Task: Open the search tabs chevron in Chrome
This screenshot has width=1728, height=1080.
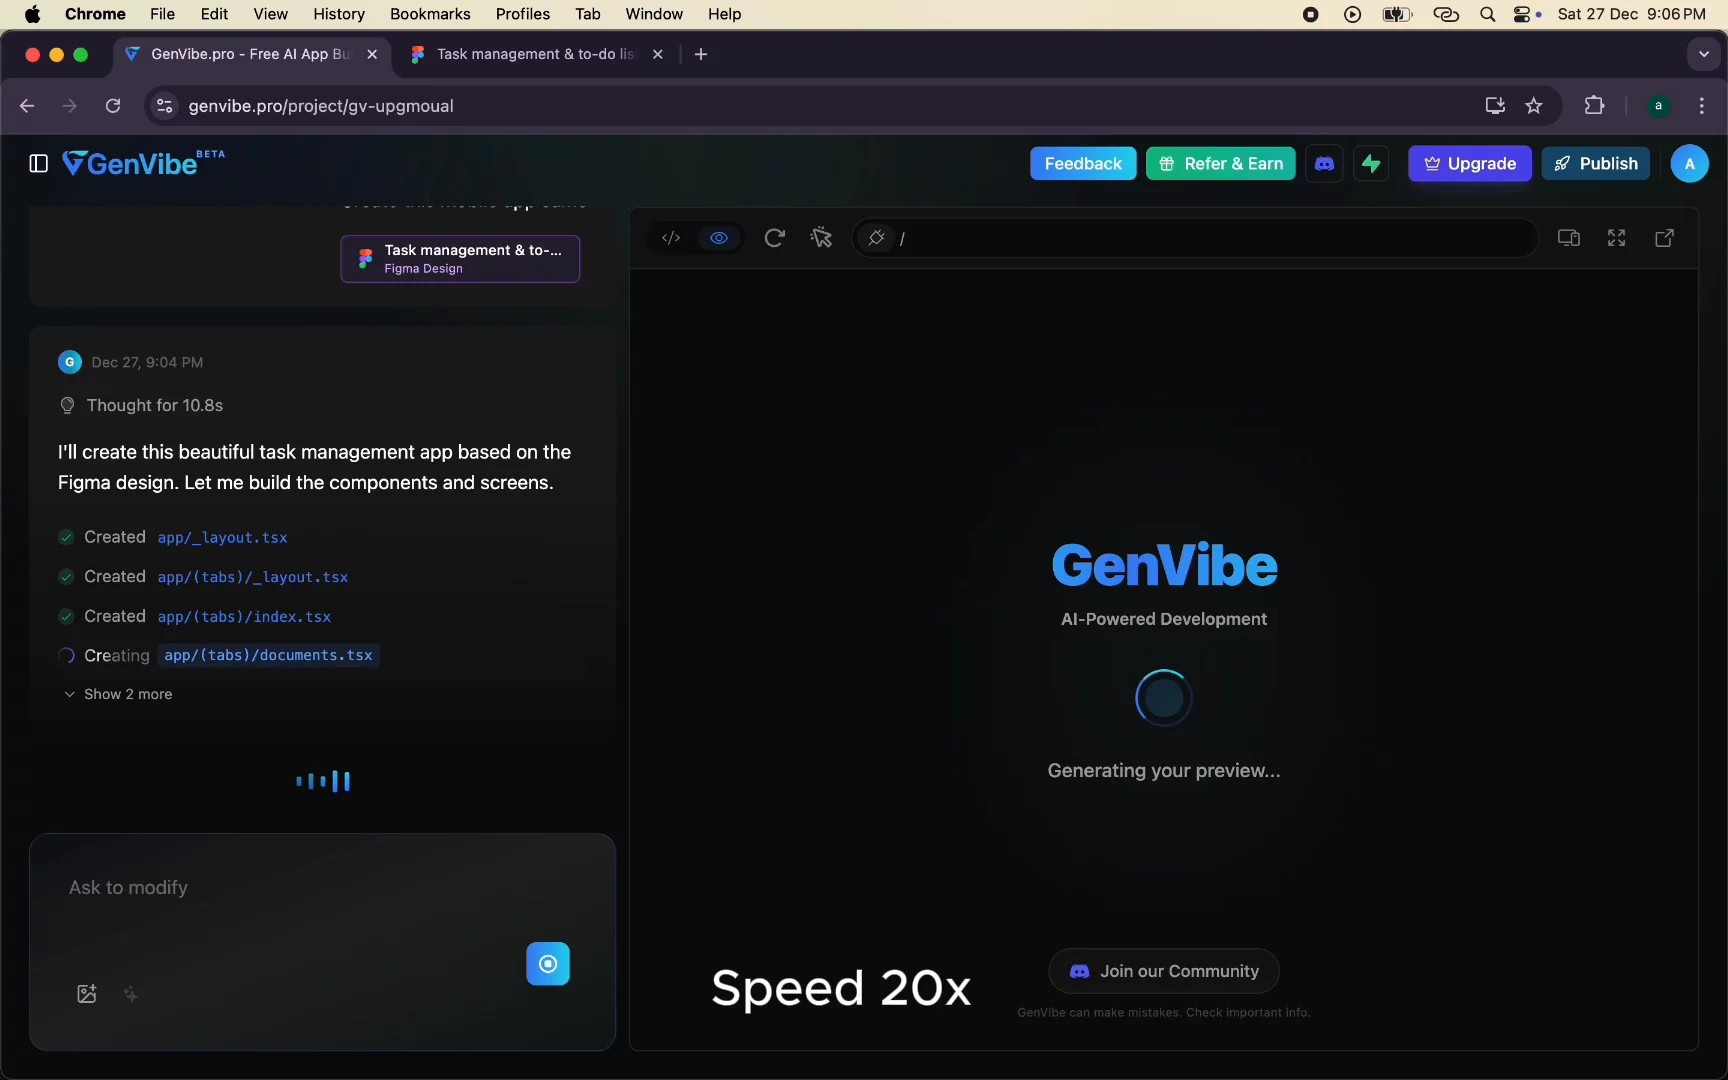Action: pos(1702,54)
